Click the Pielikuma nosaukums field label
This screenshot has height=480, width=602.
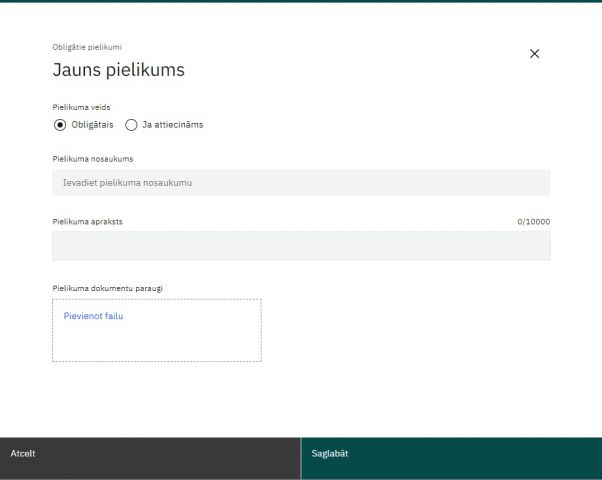click(92, 158)
